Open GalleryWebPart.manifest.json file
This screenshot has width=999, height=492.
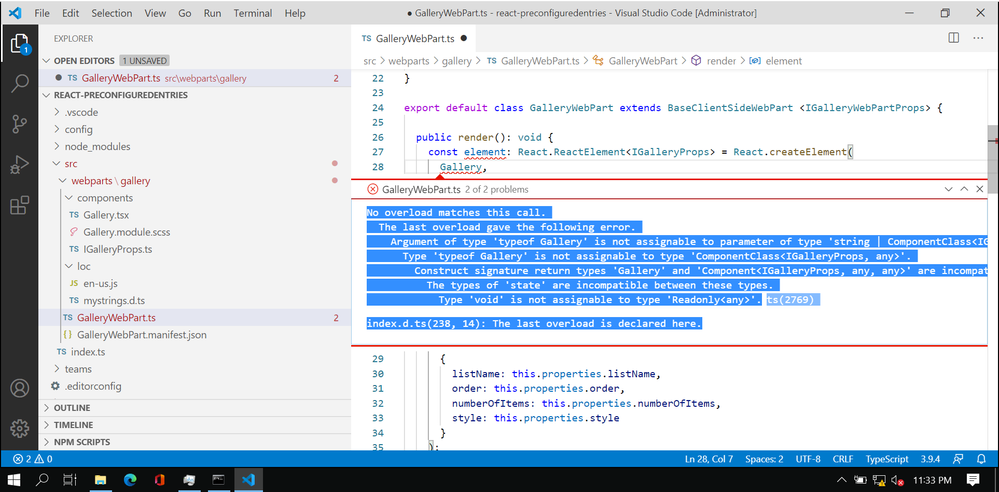coord(194,335)
